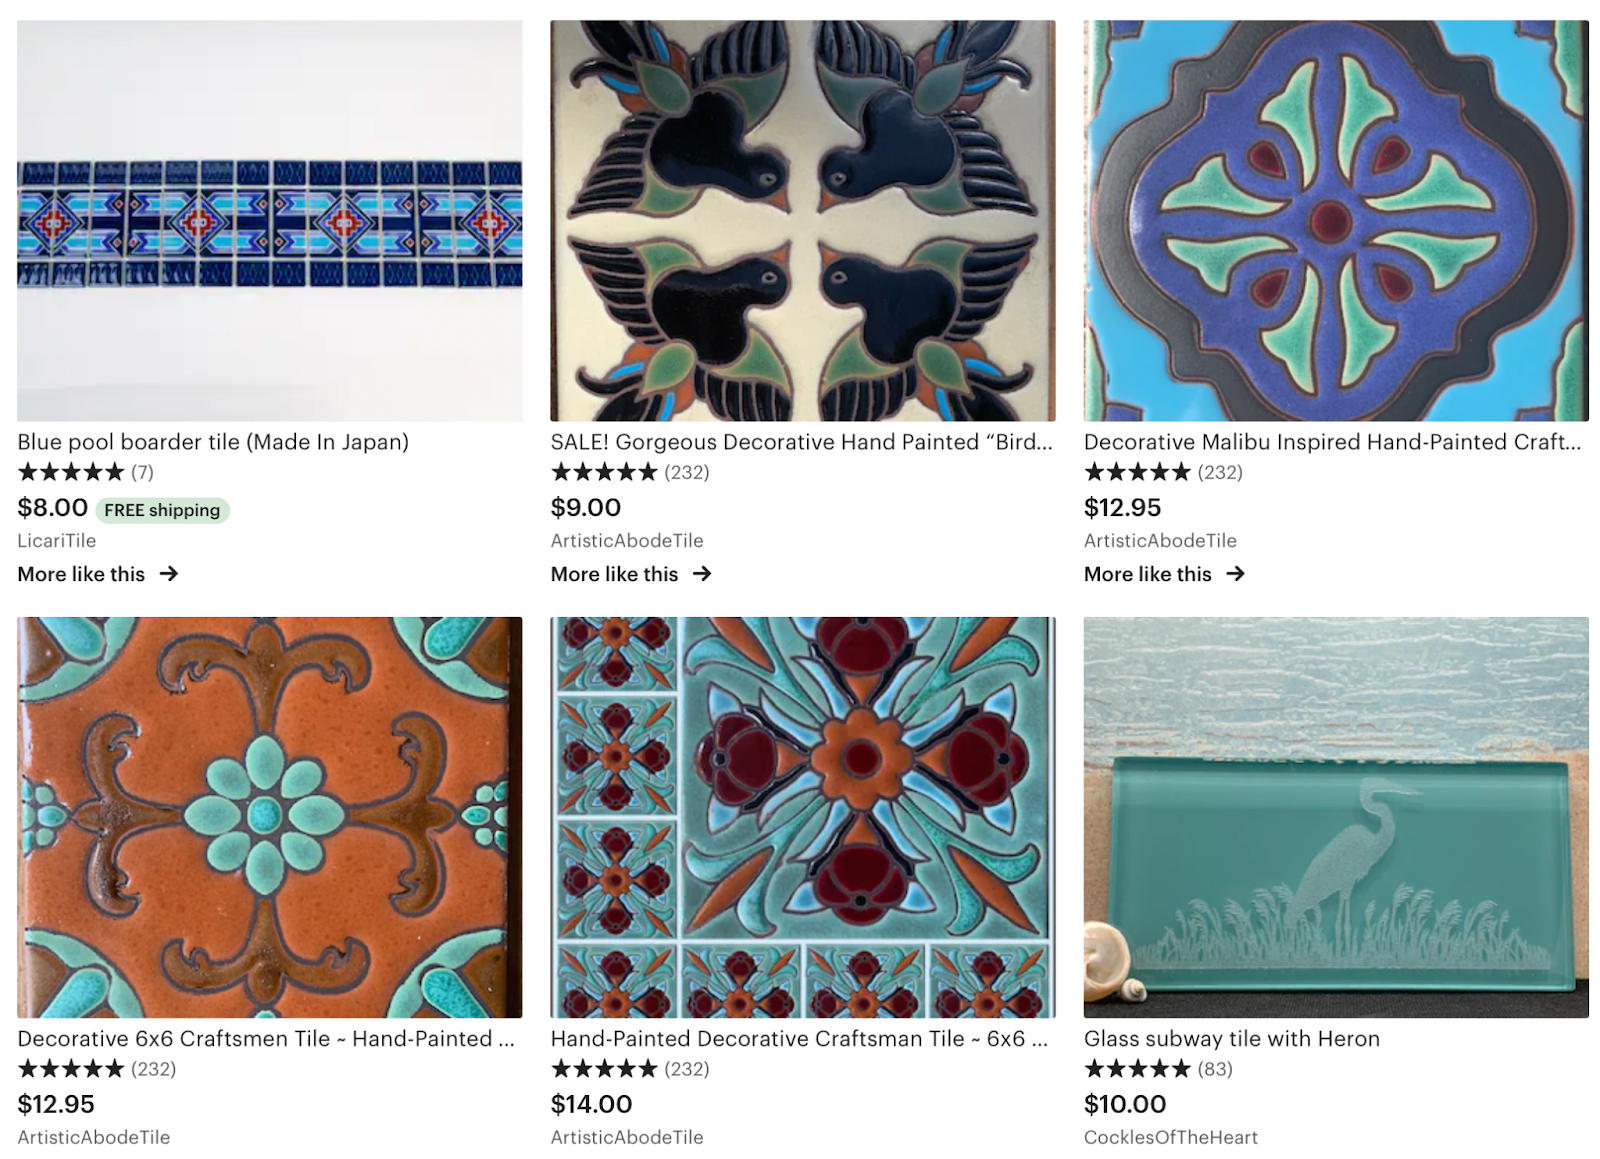Open the Blue pool boarder tile photo

click(x=270, y=221)
